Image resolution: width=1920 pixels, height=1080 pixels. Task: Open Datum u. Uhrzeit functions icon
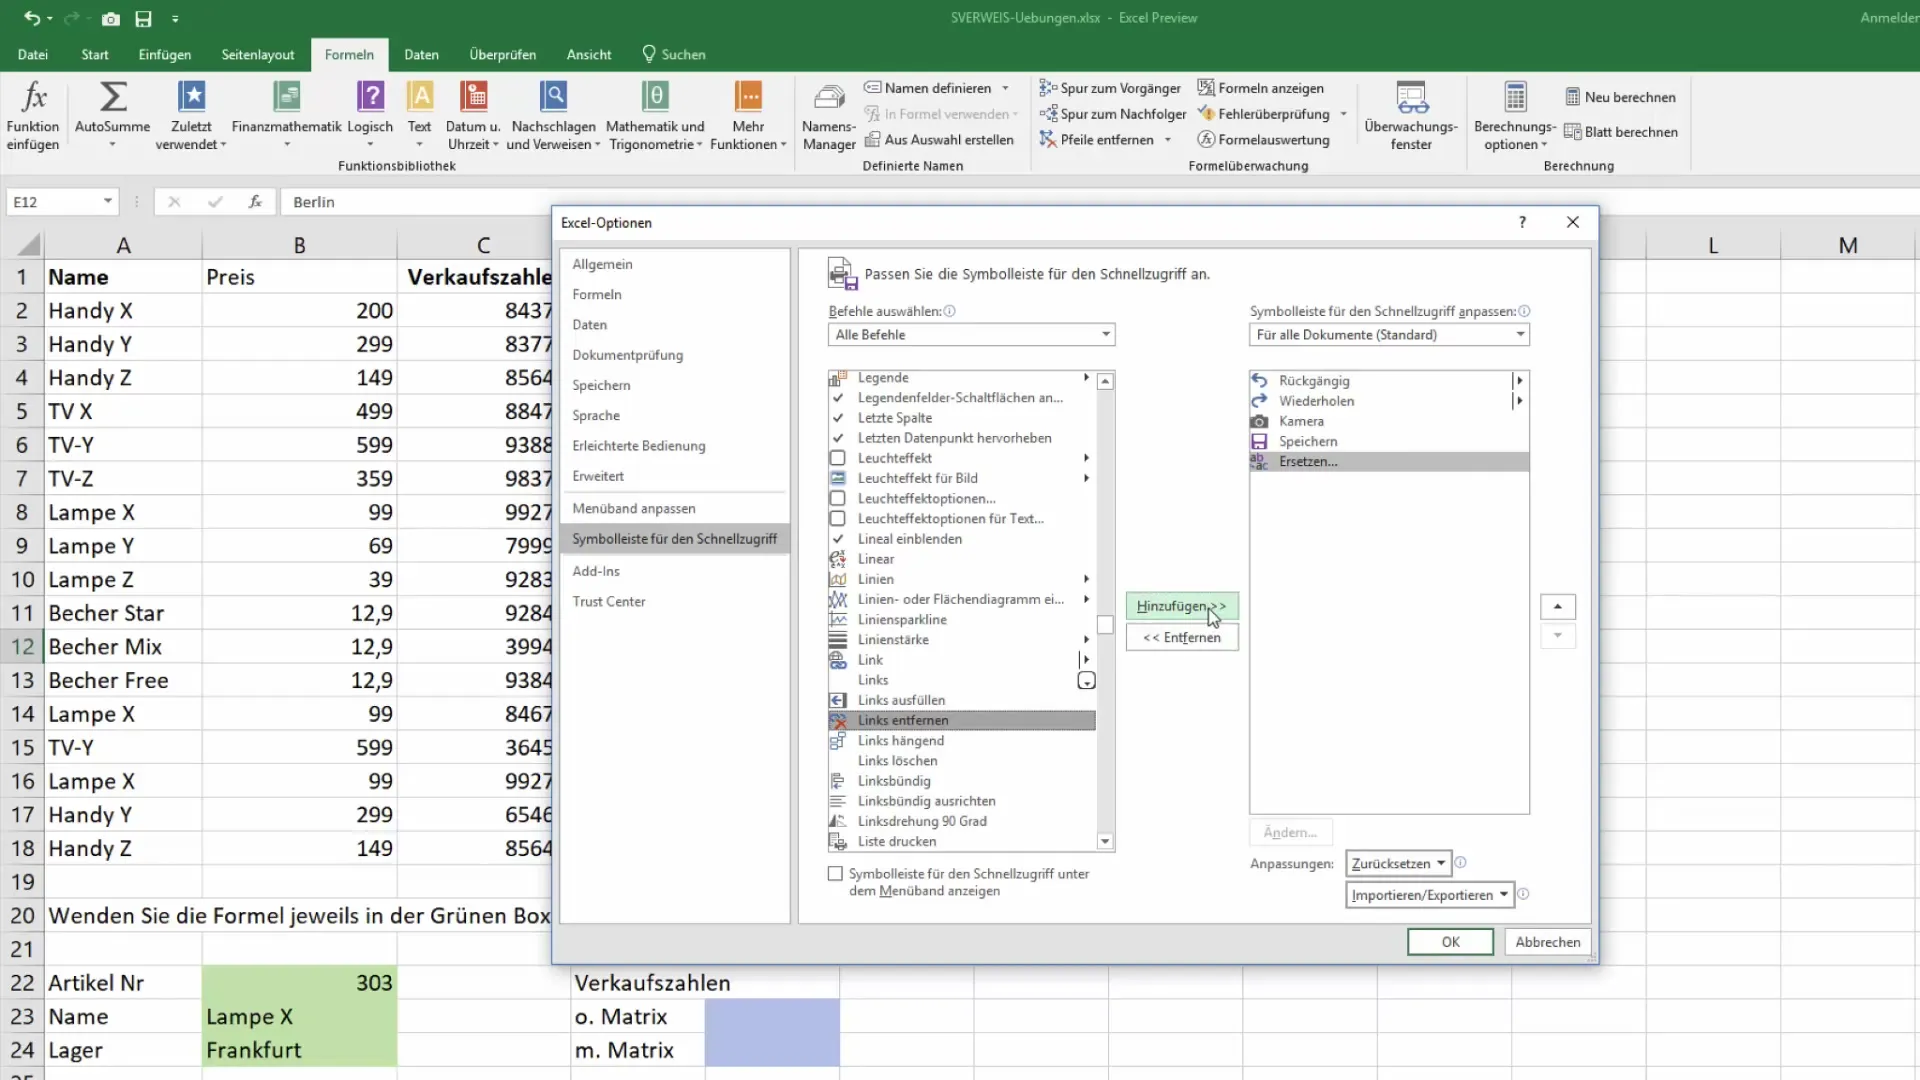473,97
